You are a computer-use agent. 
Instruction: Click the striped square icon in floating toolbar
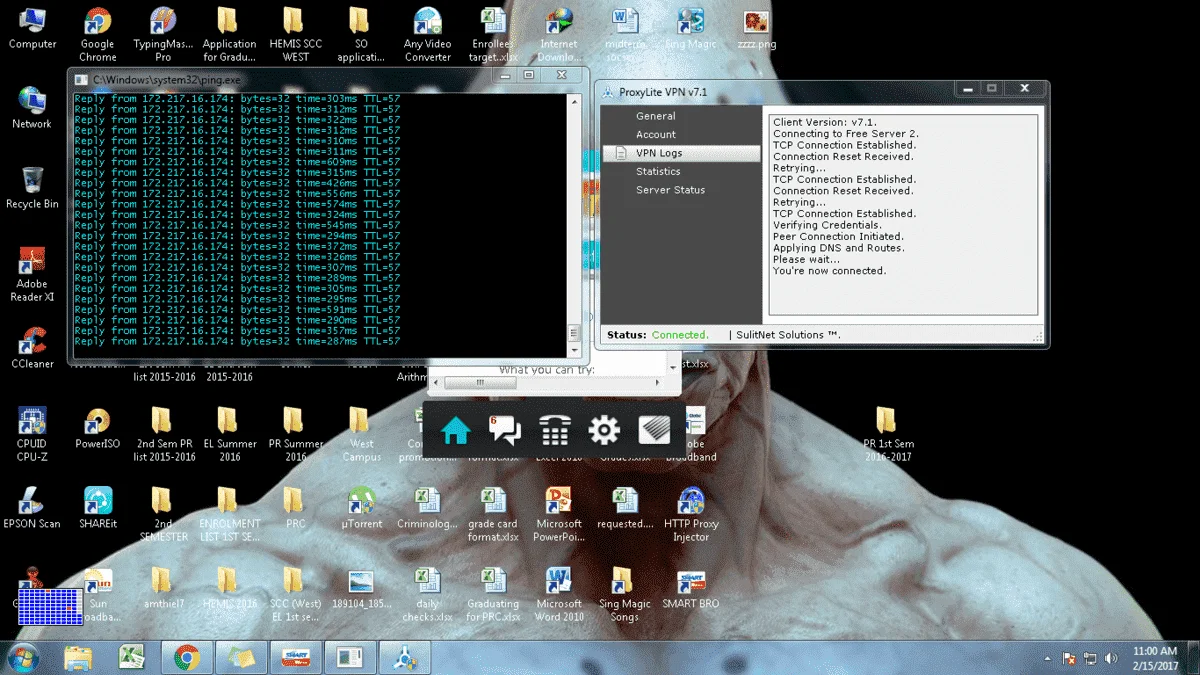654,431
